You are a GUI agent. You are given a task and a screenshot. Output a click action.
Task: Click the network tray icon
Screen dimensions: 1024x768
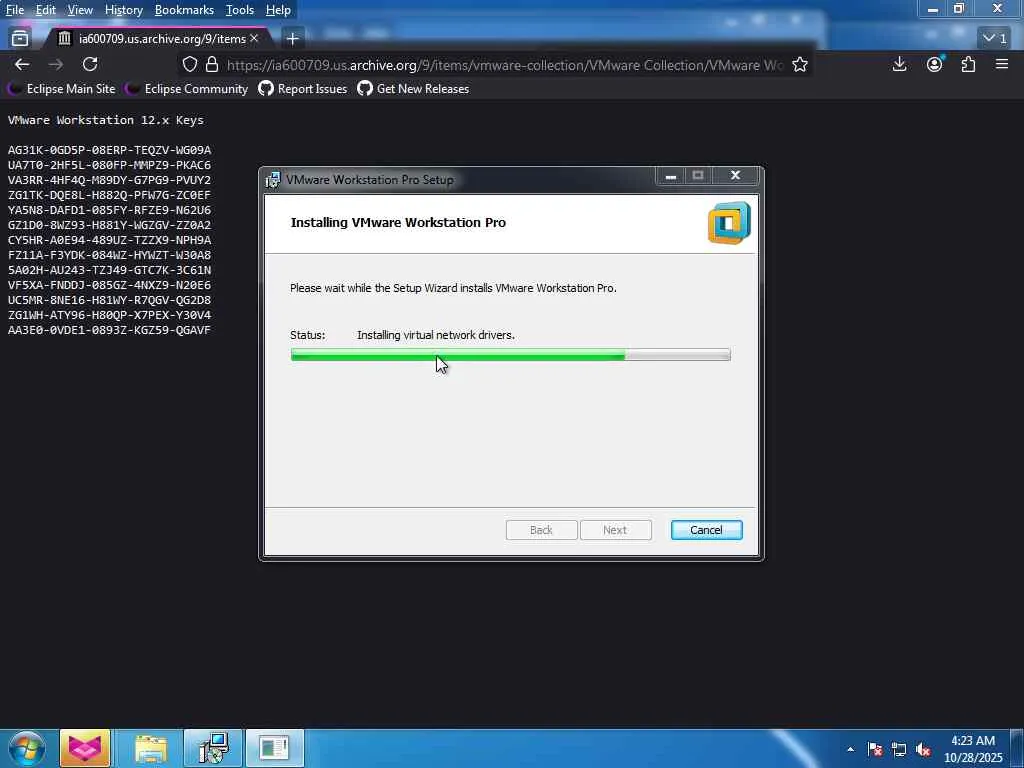pos(899,749)
